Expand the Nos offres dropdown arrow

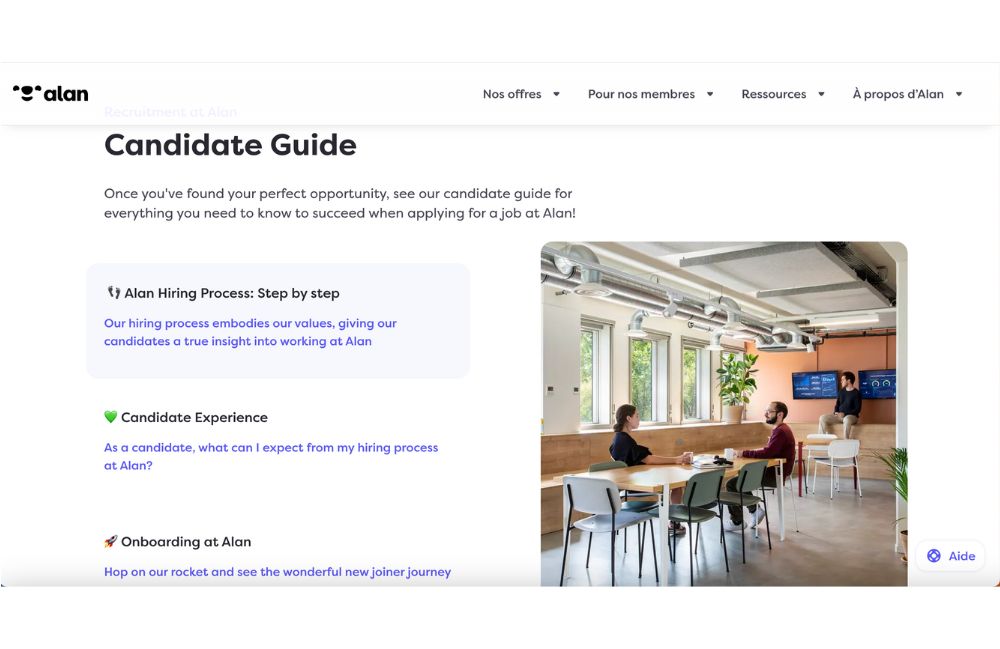pos(556,94)
